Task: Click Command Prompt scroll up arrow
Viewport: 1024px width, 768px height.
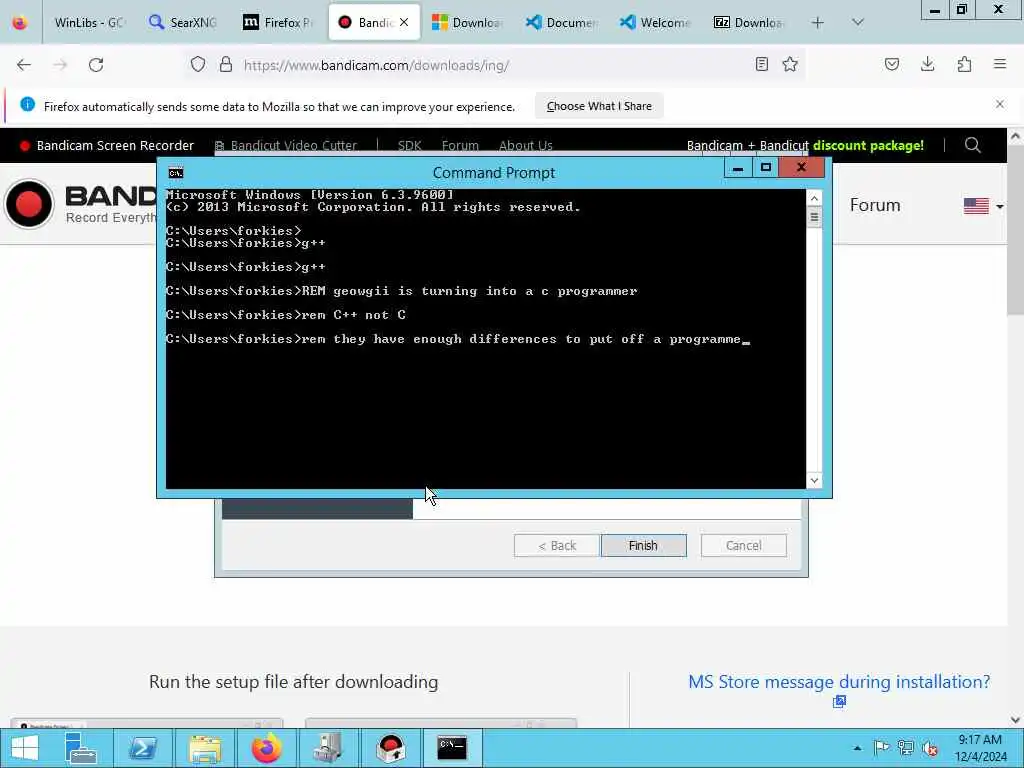Action: click(814, 197)
